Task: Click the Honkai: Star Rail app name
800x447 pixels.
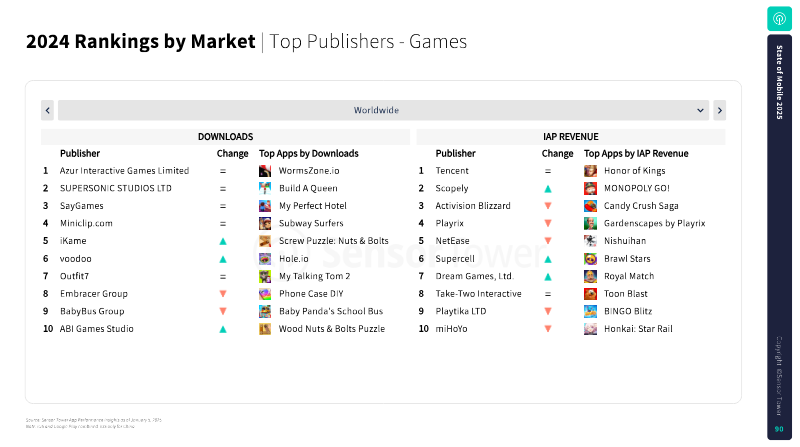Action: click(638, 329)
